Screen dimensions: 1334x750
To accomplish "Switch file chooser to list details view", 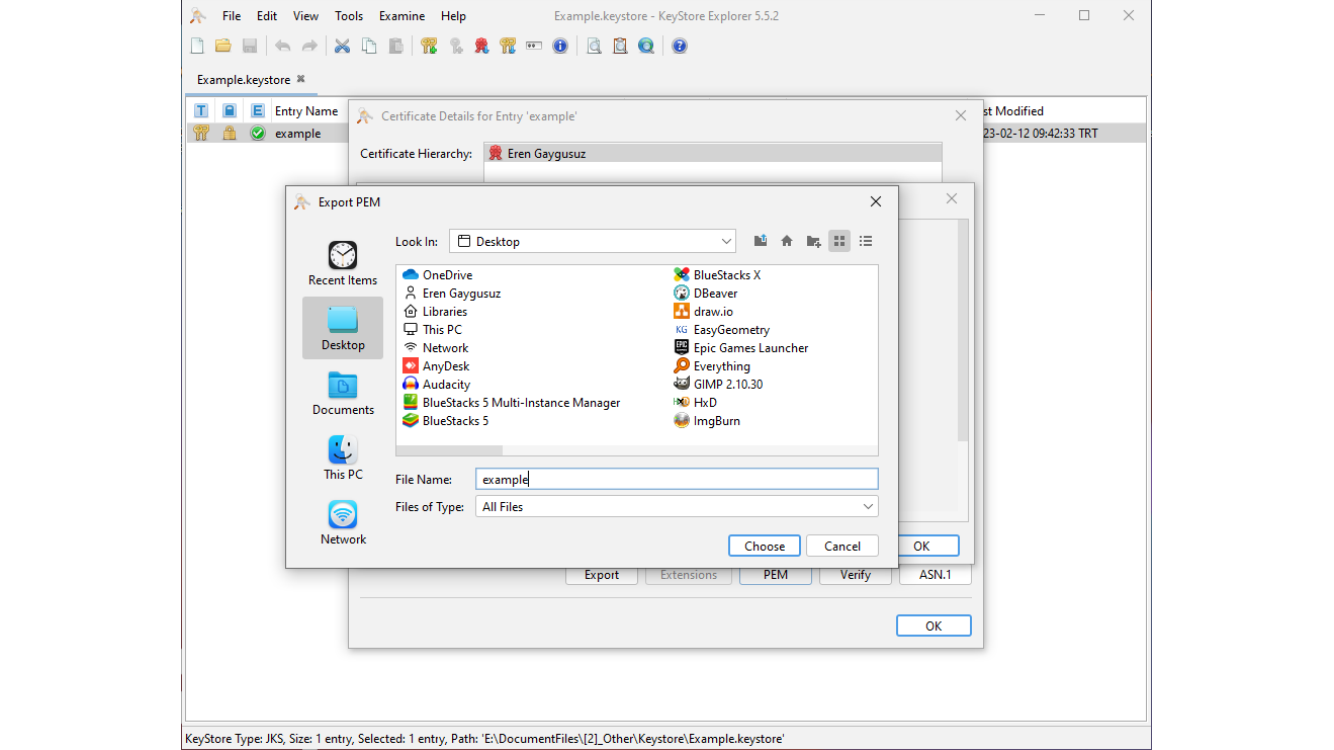I will pyautogui.click(x=866, y=241).
